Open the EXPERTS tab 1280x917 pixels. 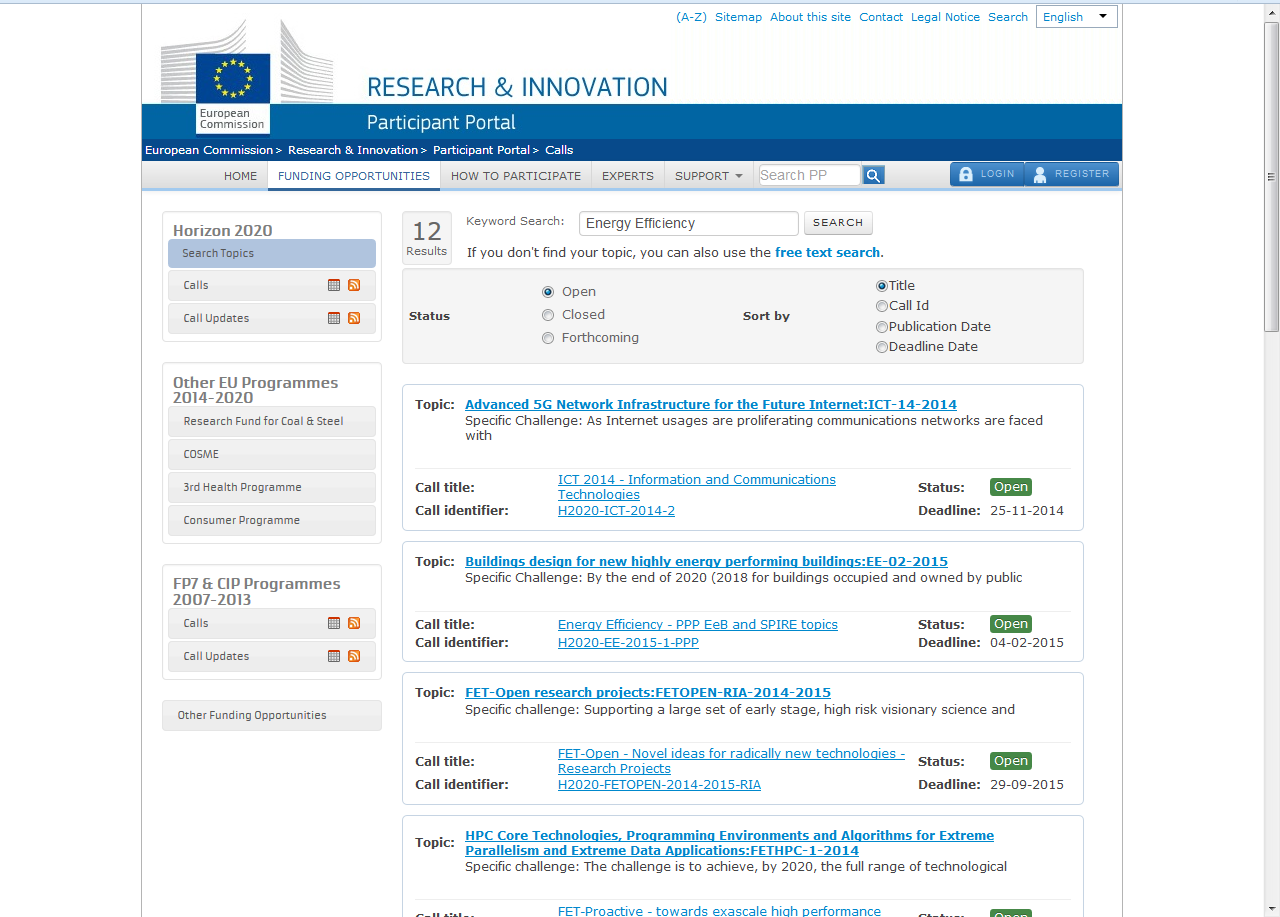628,176
